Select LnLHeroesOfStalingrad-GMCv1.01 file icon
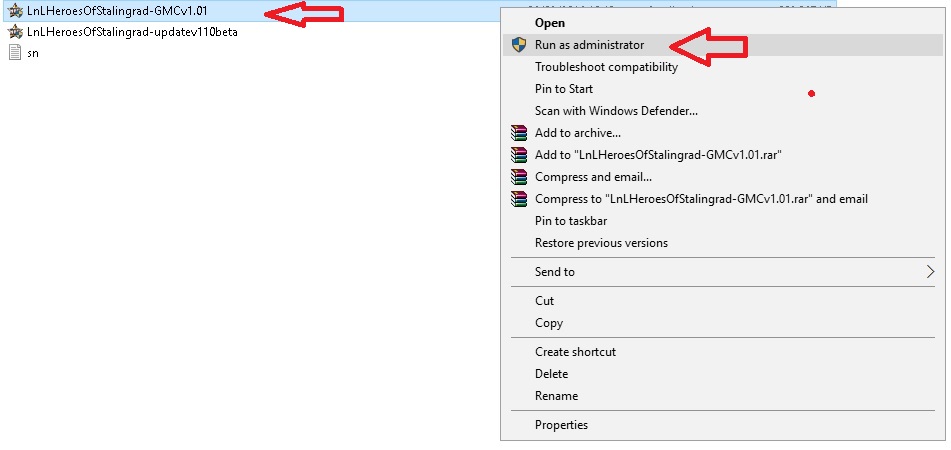 click(x=16, y=11)
